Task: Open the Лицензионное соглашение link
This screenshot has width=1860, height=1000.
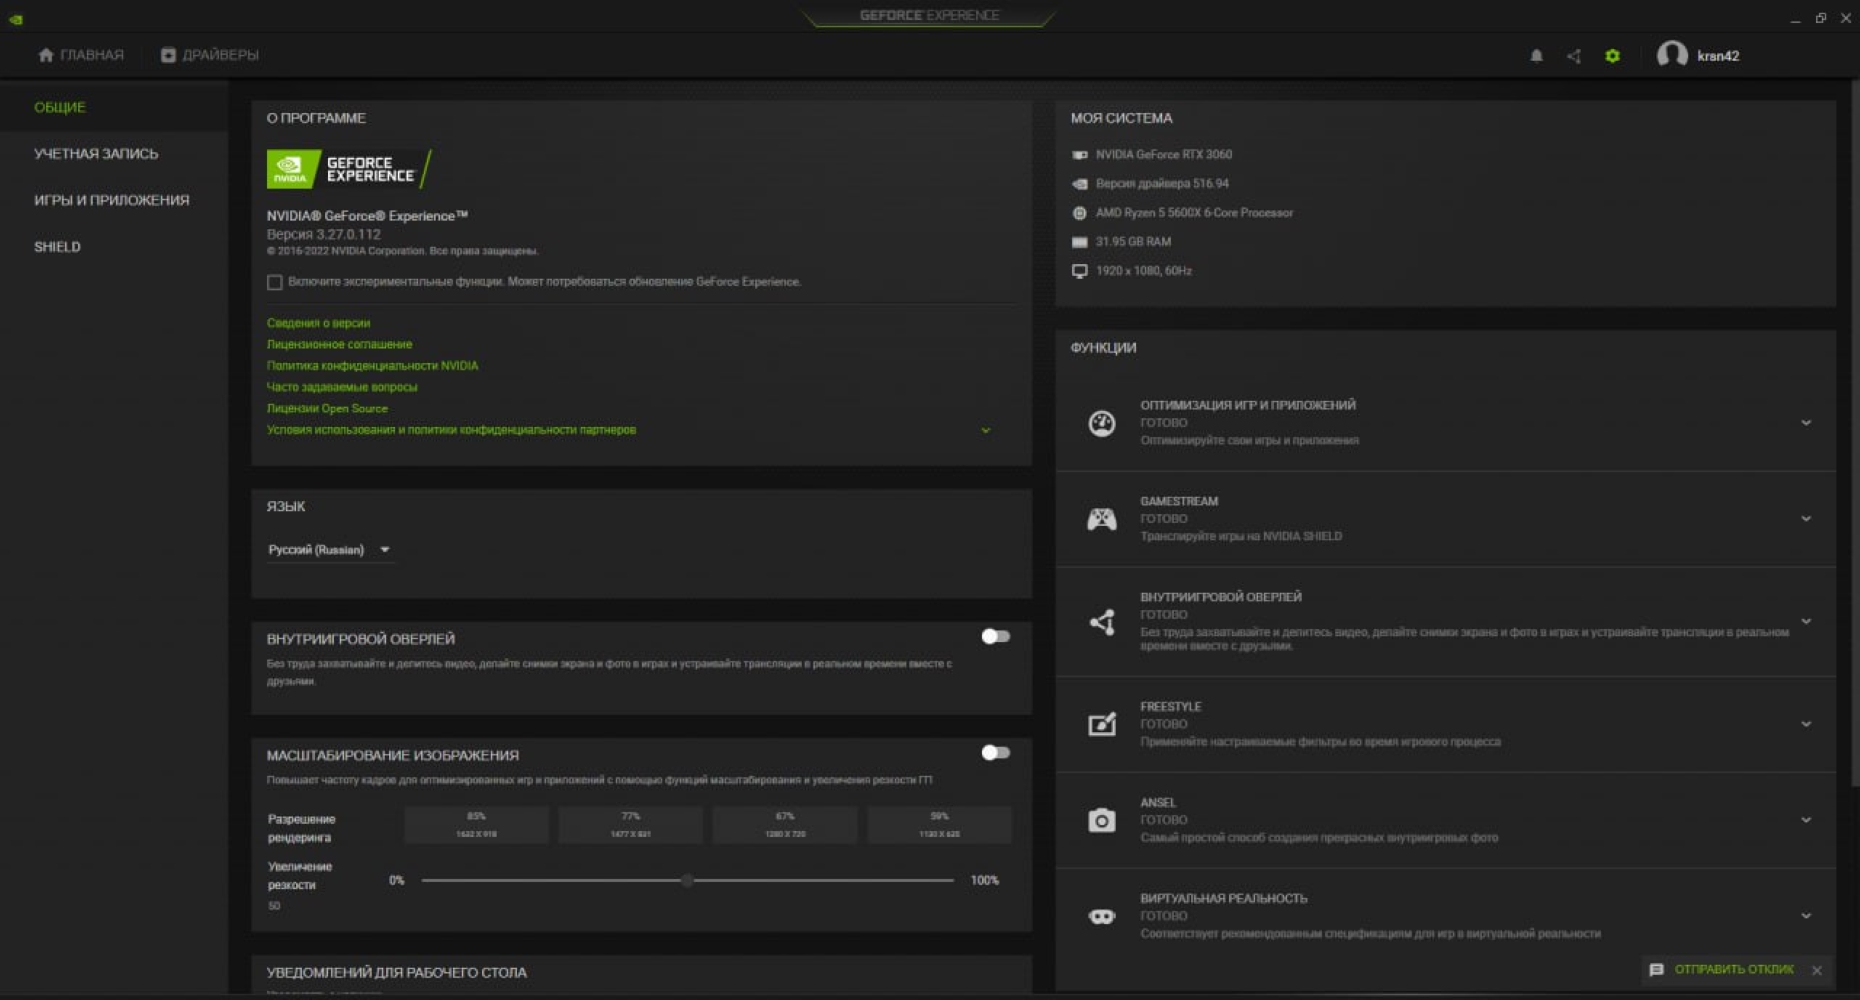Action: (339, 344)
